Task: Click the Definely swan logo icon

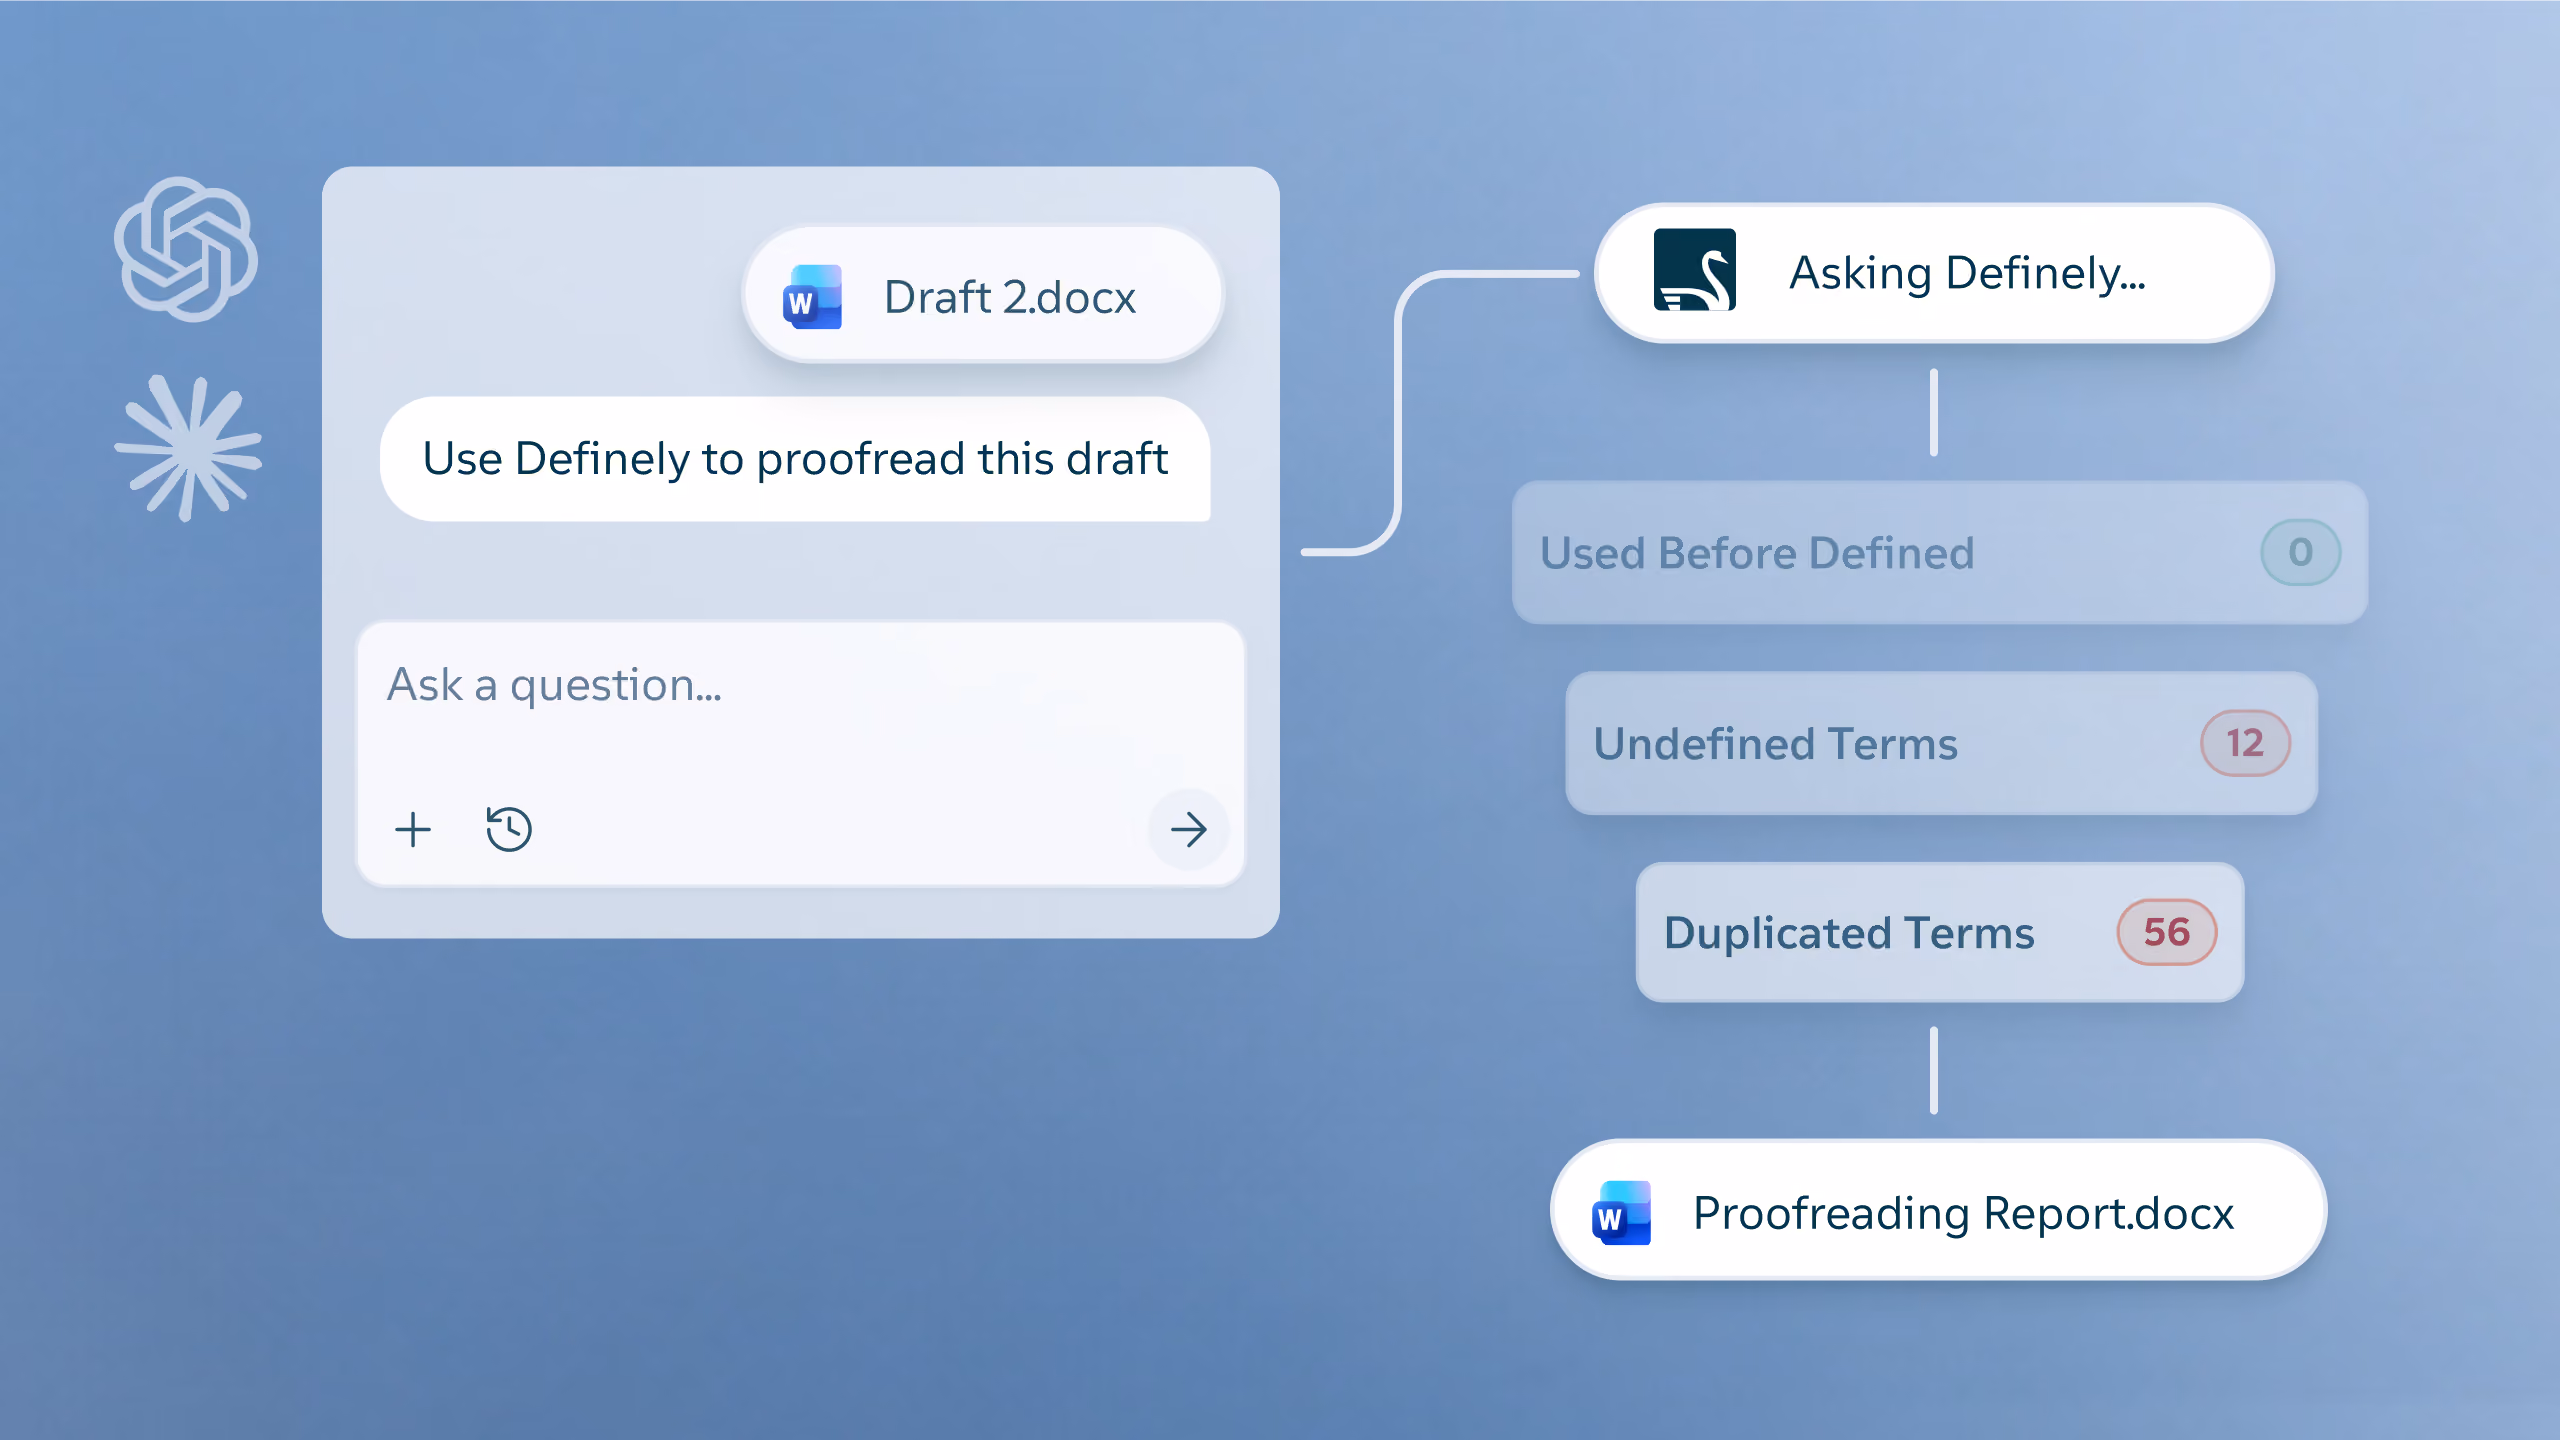Action: click(x=1695, y=270)
